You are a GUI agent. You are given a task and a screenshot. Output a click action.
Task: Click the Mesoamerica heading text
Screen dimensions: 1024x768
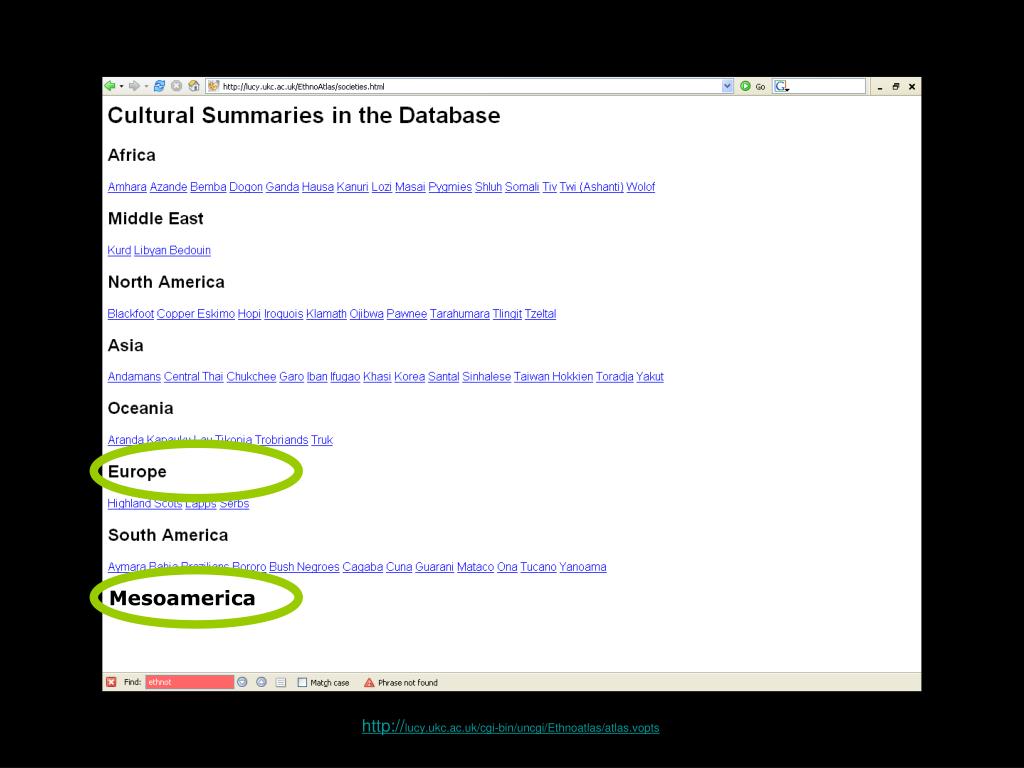[x=182, y=598]
